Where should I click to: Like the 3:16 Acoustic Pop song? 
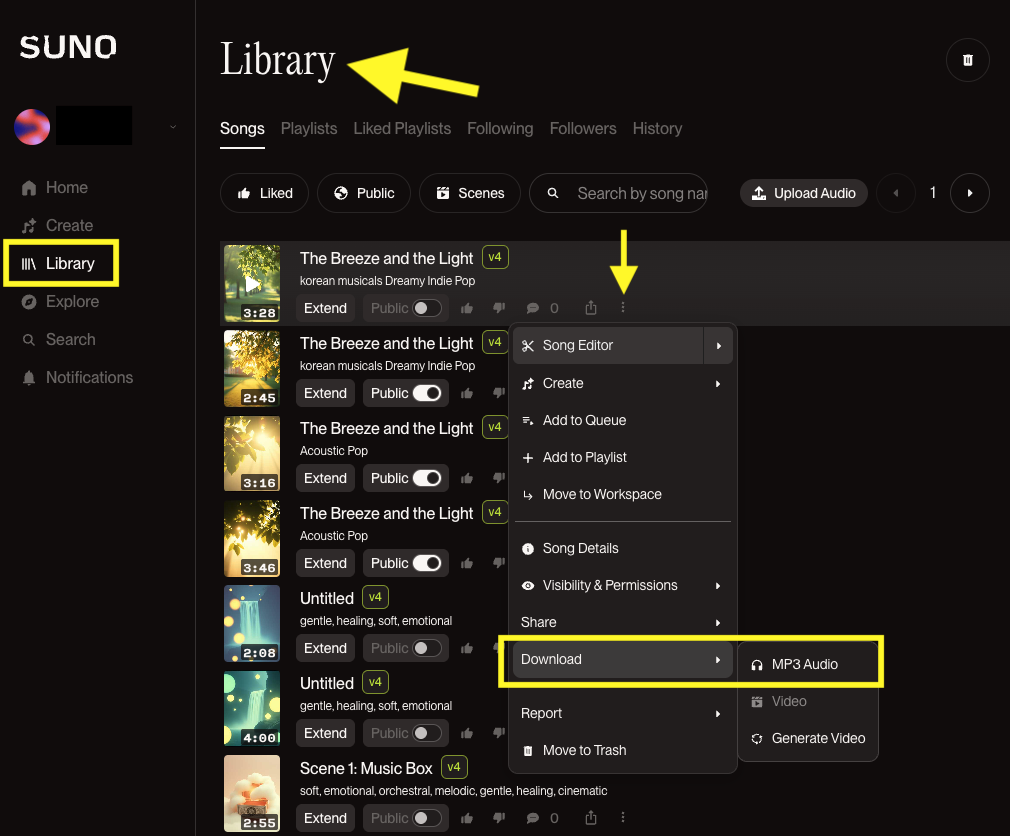point(467,478)
